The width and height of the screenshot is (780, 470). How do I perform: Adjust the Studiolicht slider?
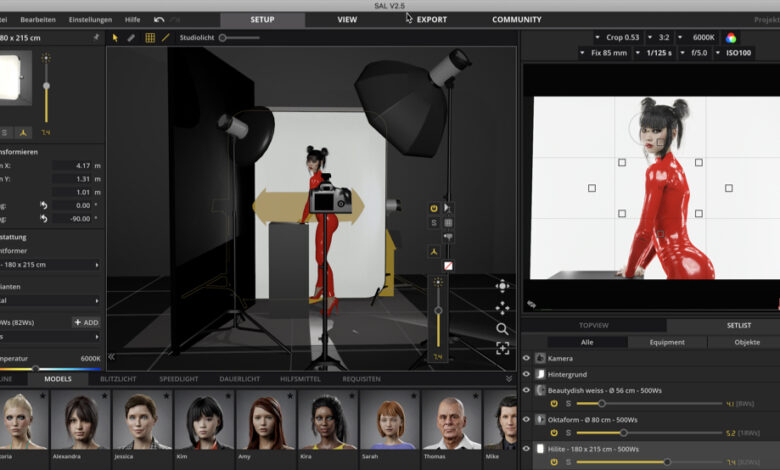[223, 38]
